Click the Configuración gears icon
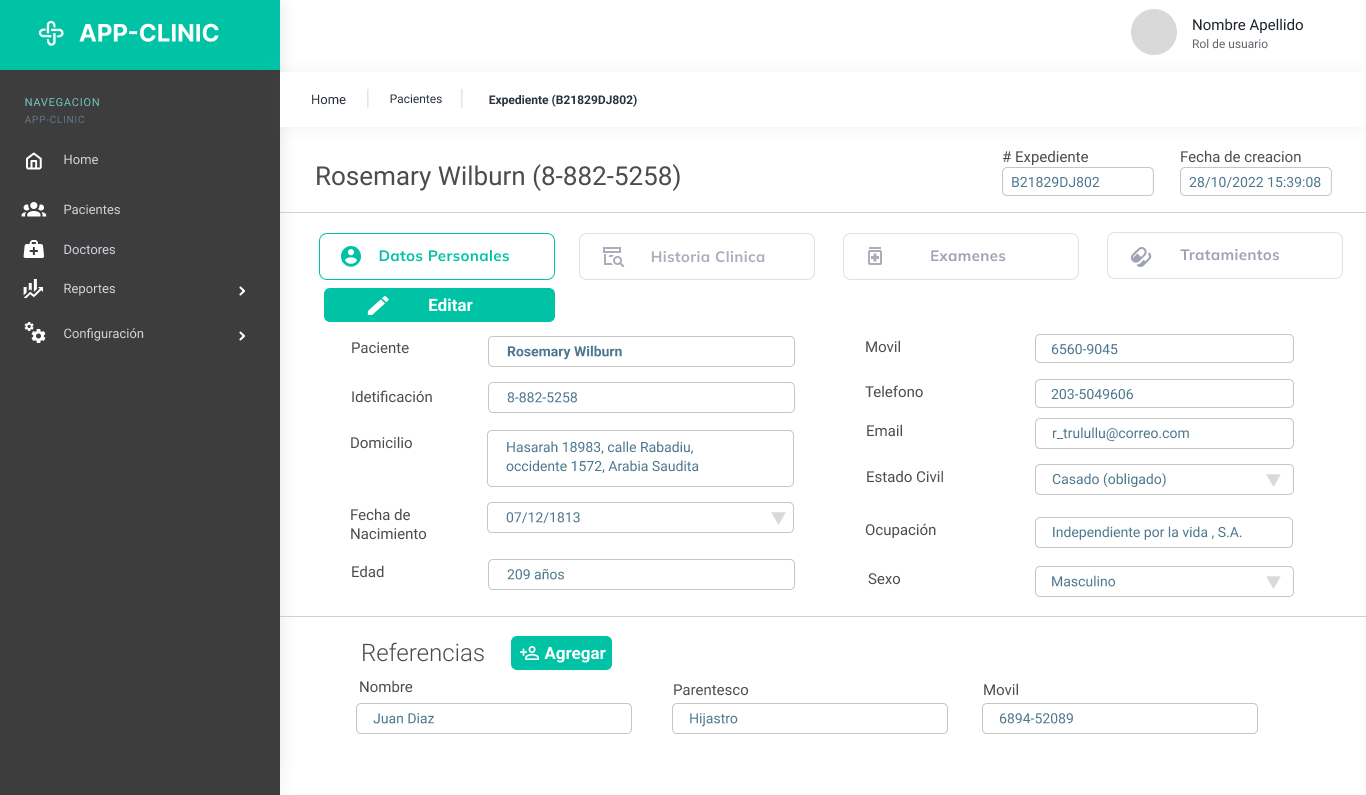 coord(35,333)
